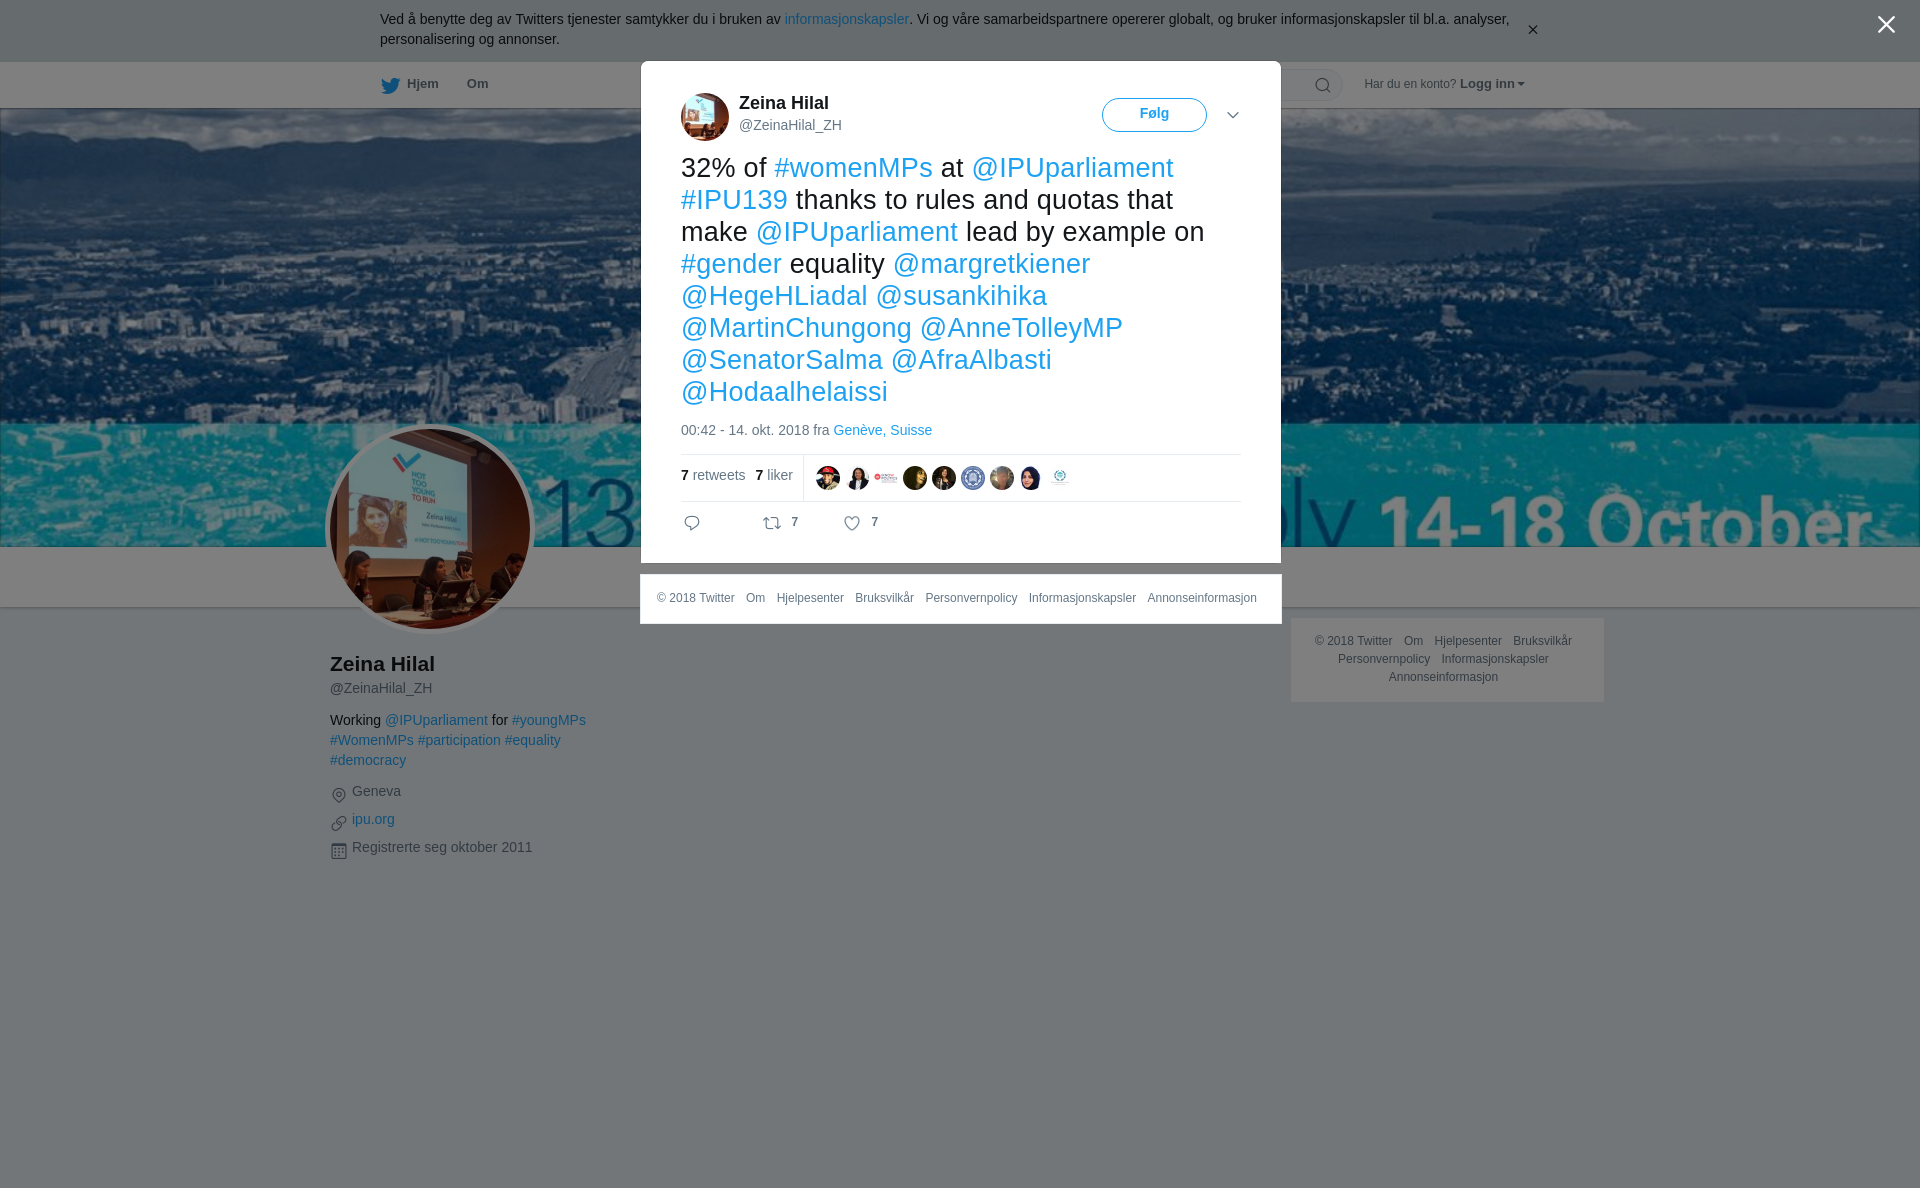Open the ipu.org website link
The height and width of the screenshot is (1188, 1920).
[x=373, y=819]
